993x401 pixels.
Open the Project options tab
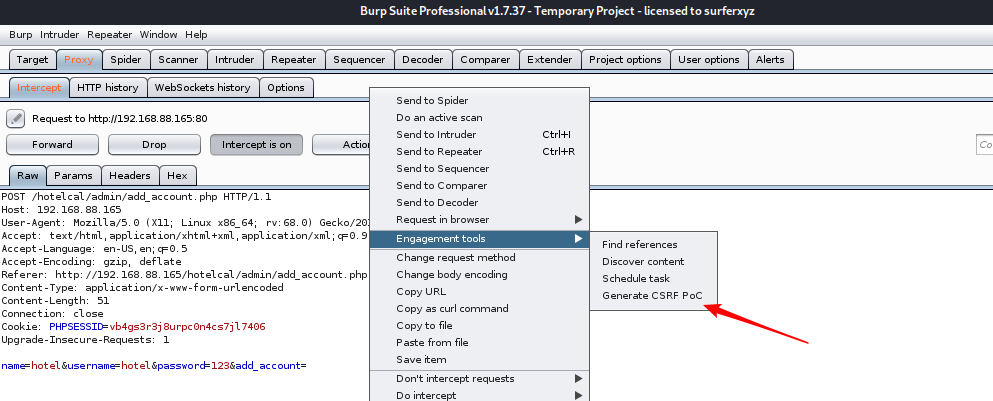pos(625,60)
